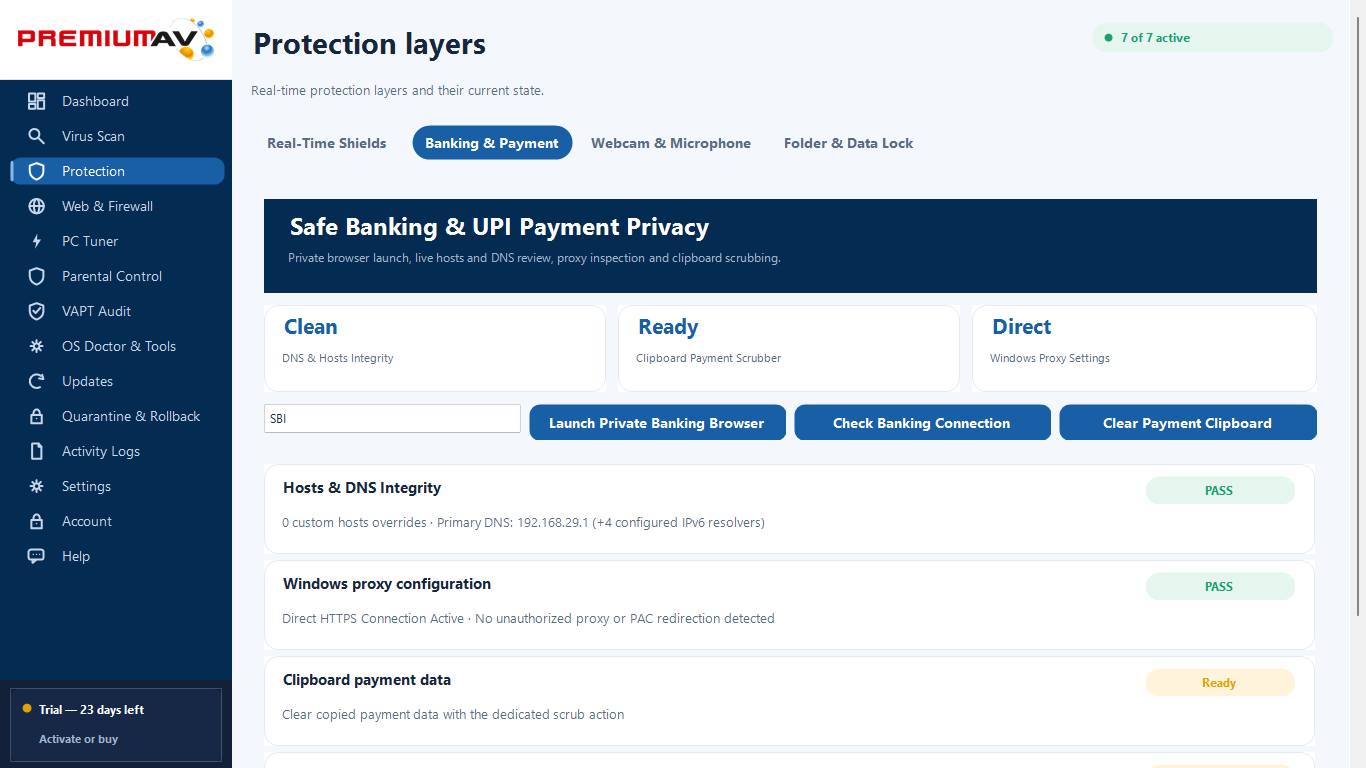Click the Virus Scan magnifier icon
Image resolution: width=1366 pixels, height=768 pixels.
(37, 136)
